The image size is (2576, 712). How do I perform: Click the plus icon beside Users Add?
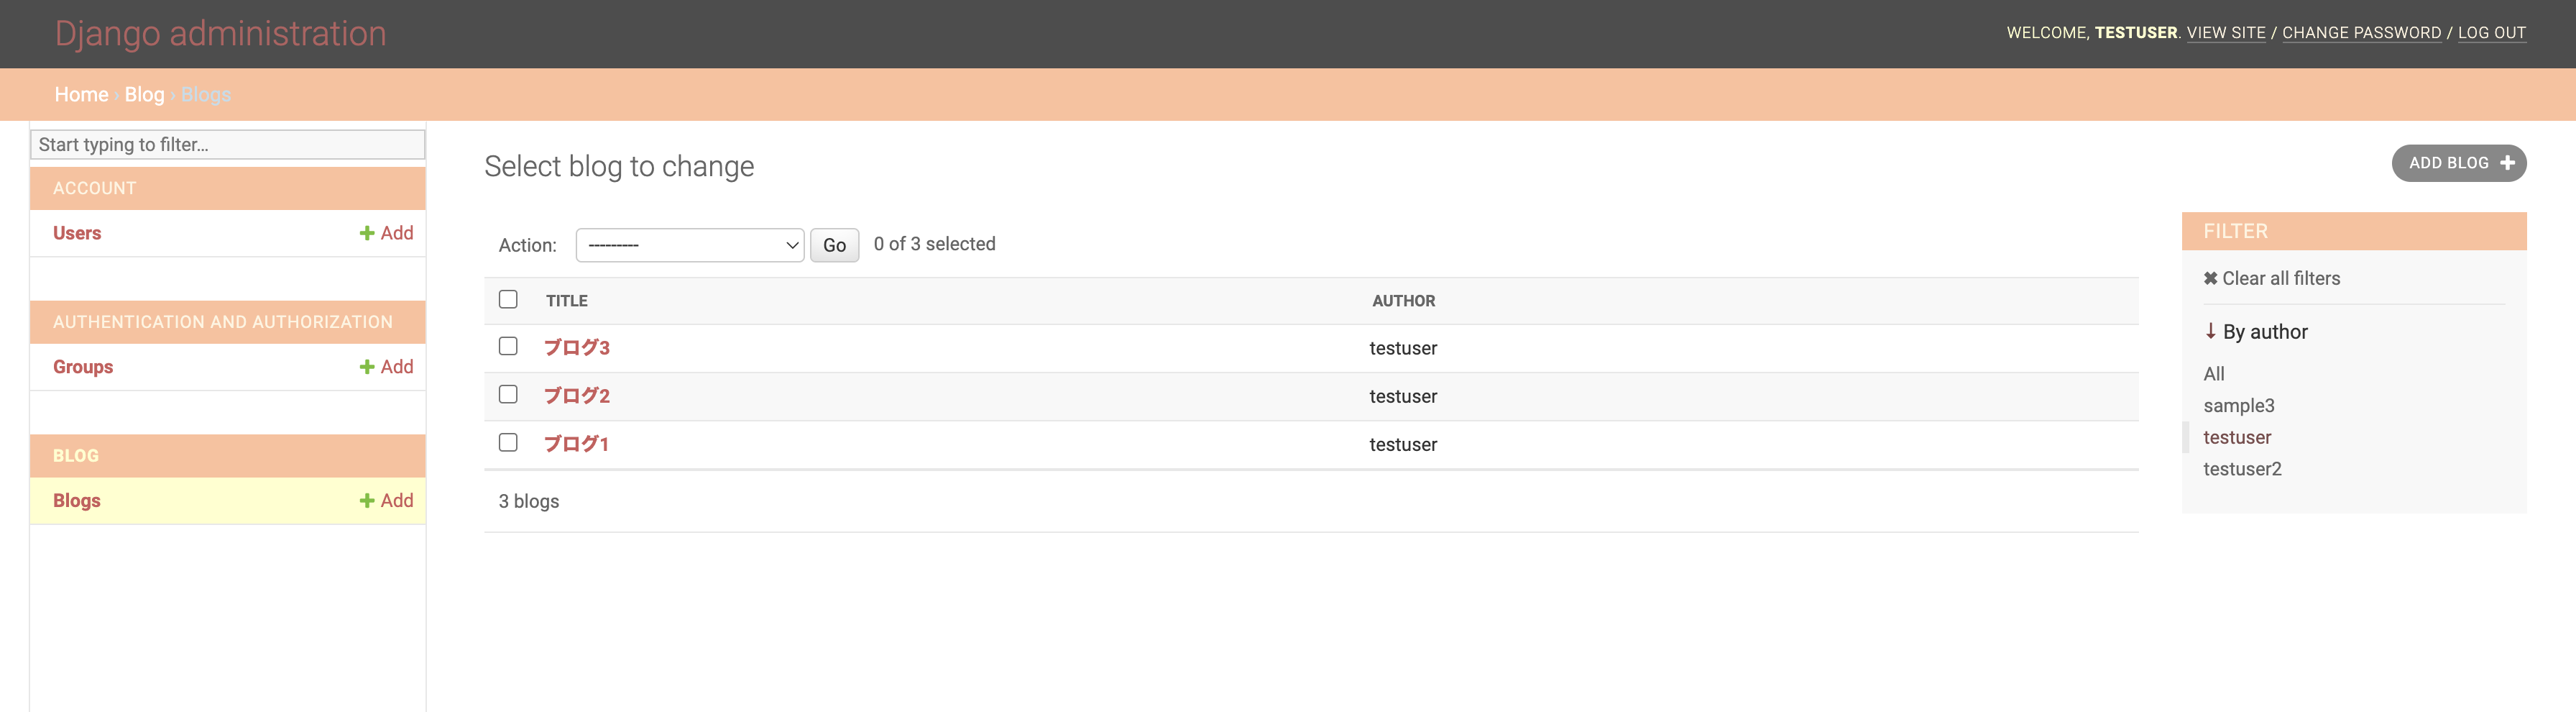coord(367,233)
